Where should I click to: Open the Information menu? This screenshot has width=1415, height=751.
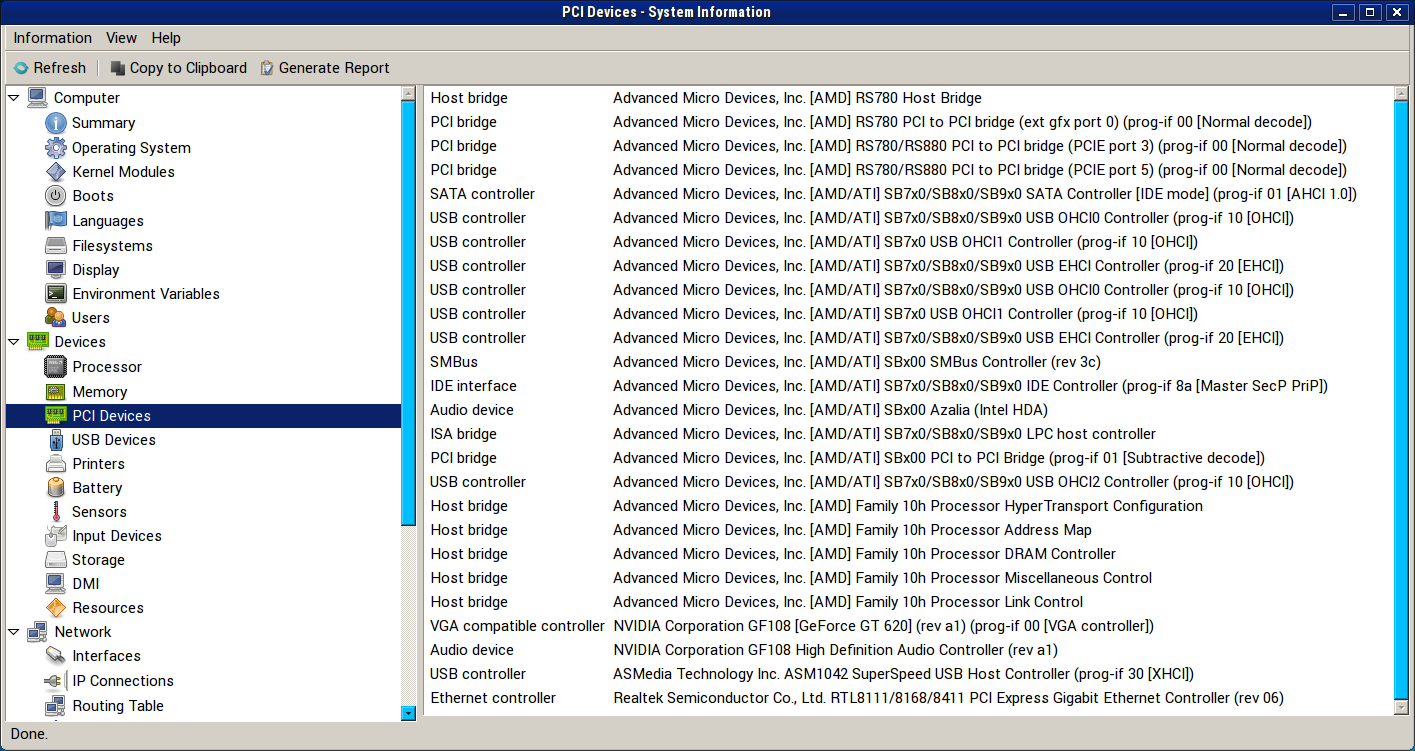tap(52, 38)
